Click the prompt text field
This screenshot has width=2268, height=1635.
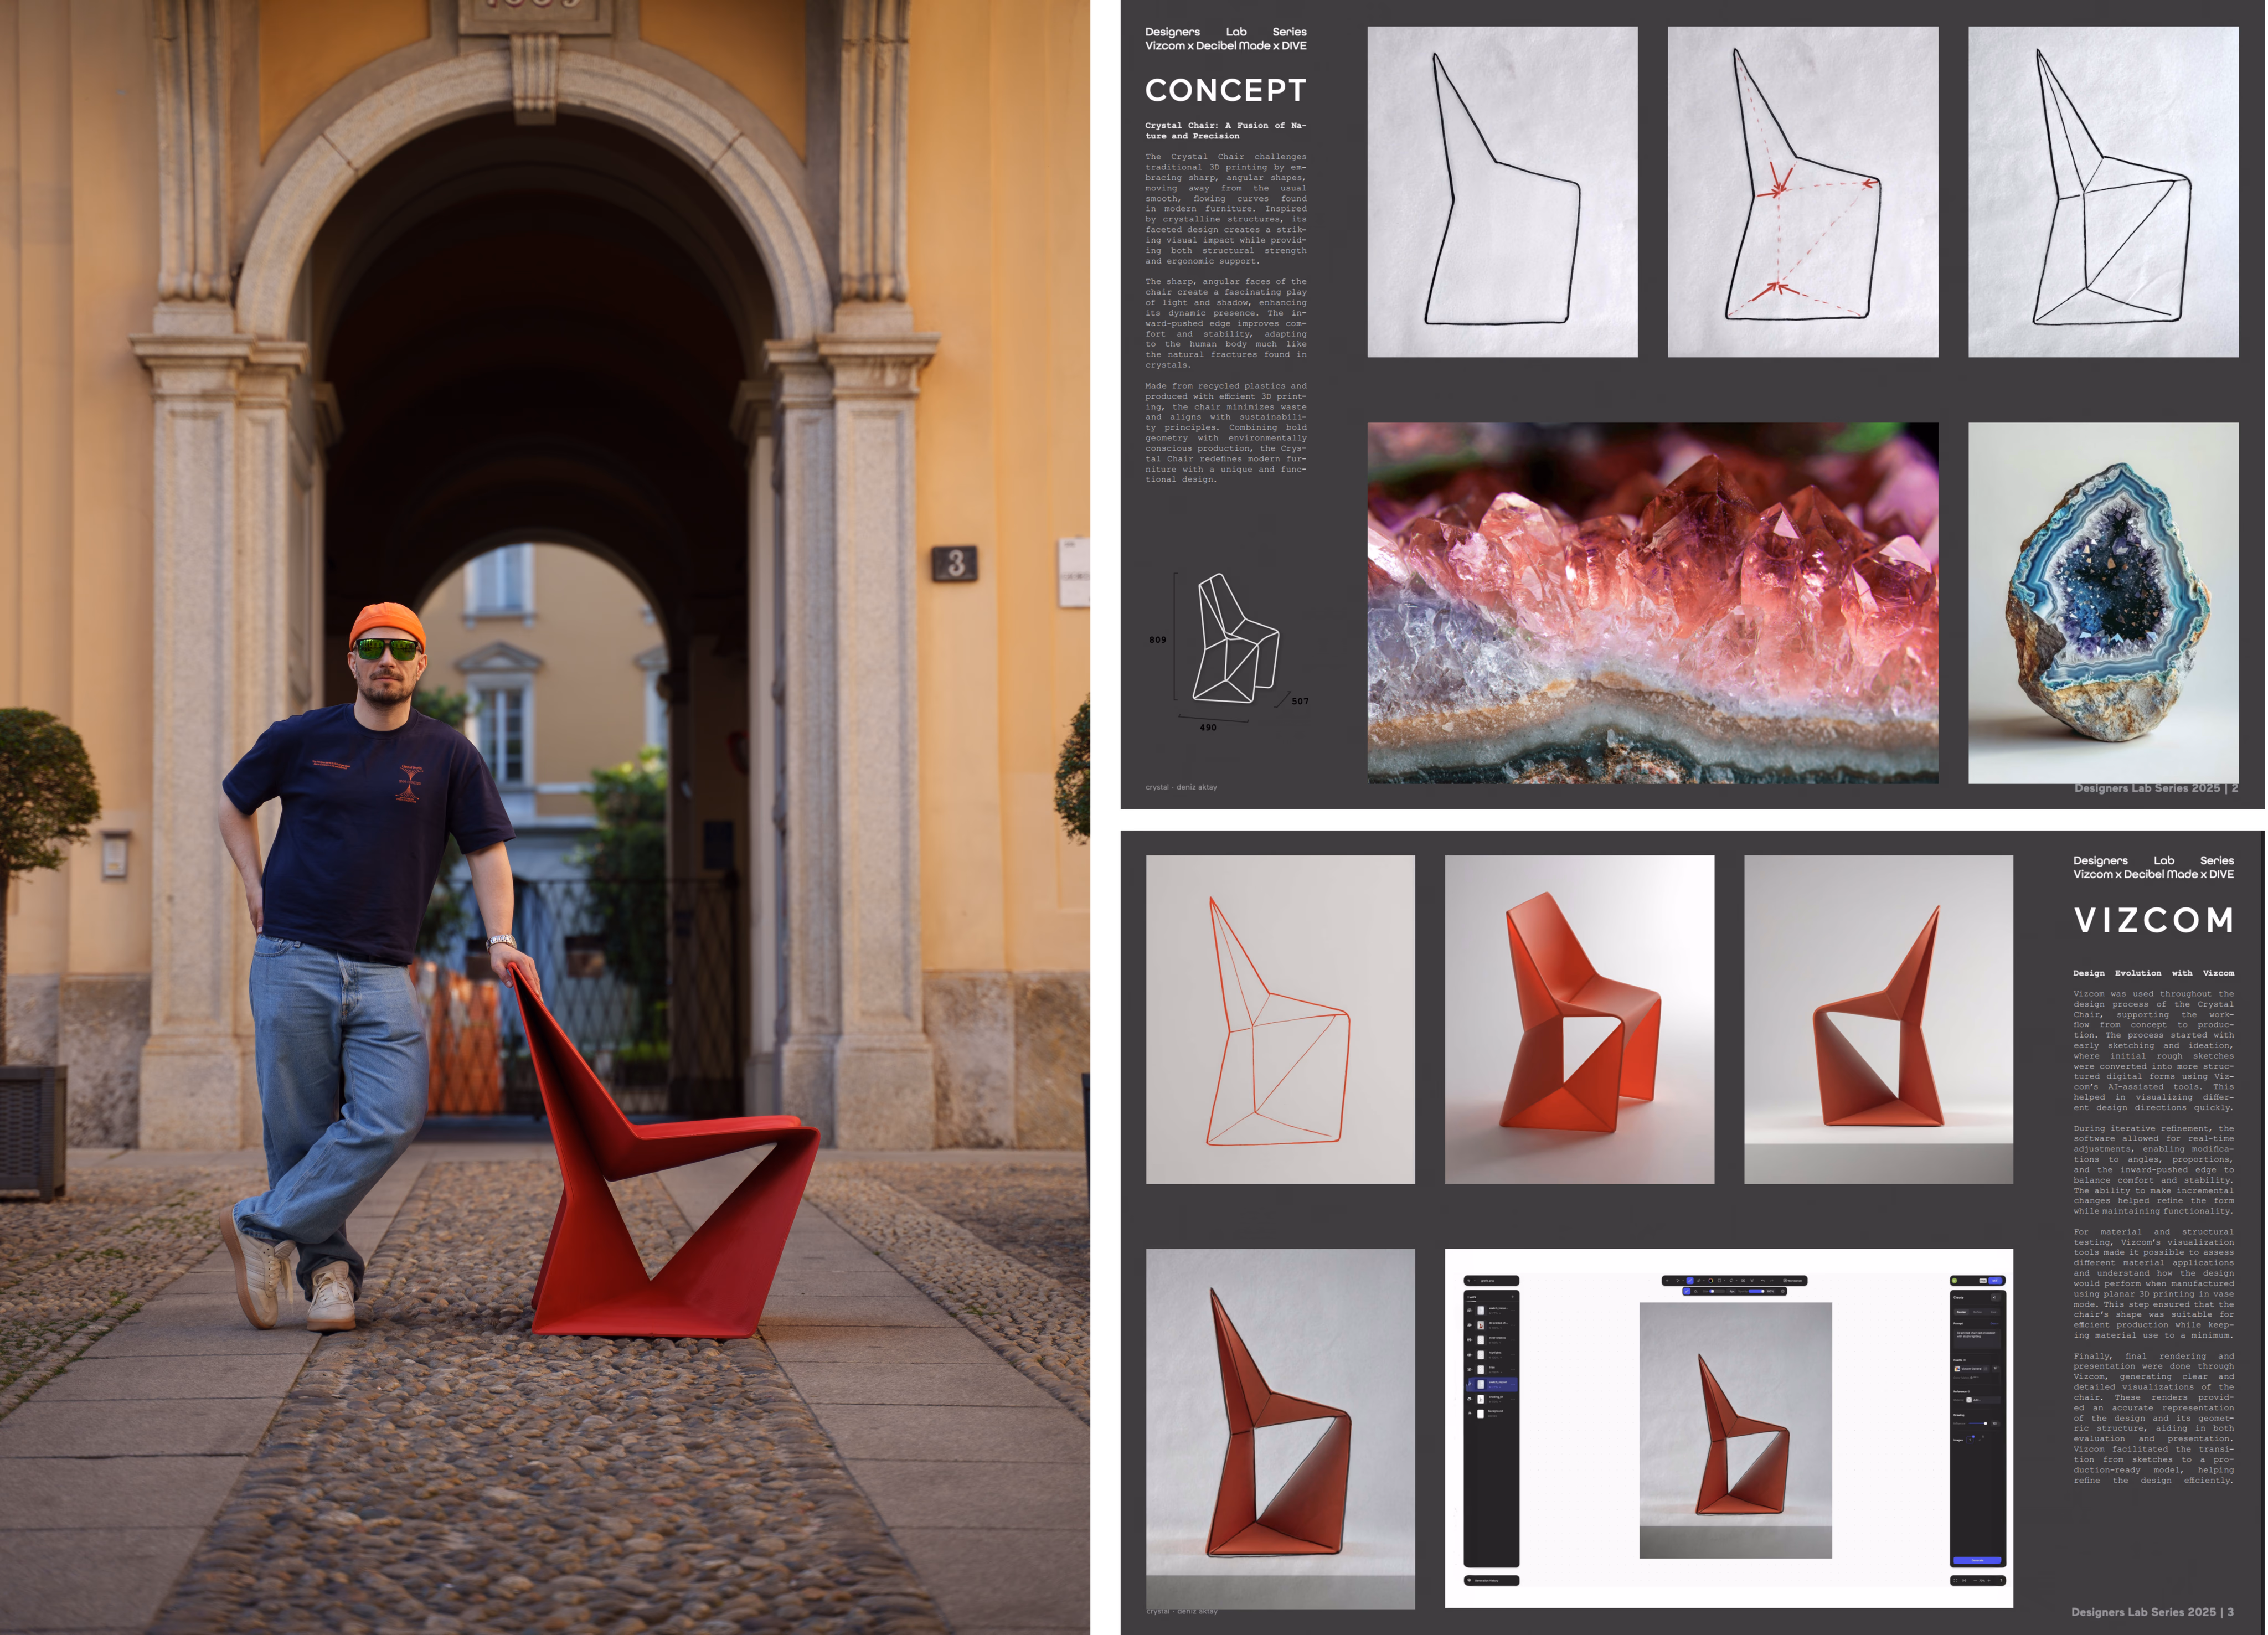coord(1977,1338)
